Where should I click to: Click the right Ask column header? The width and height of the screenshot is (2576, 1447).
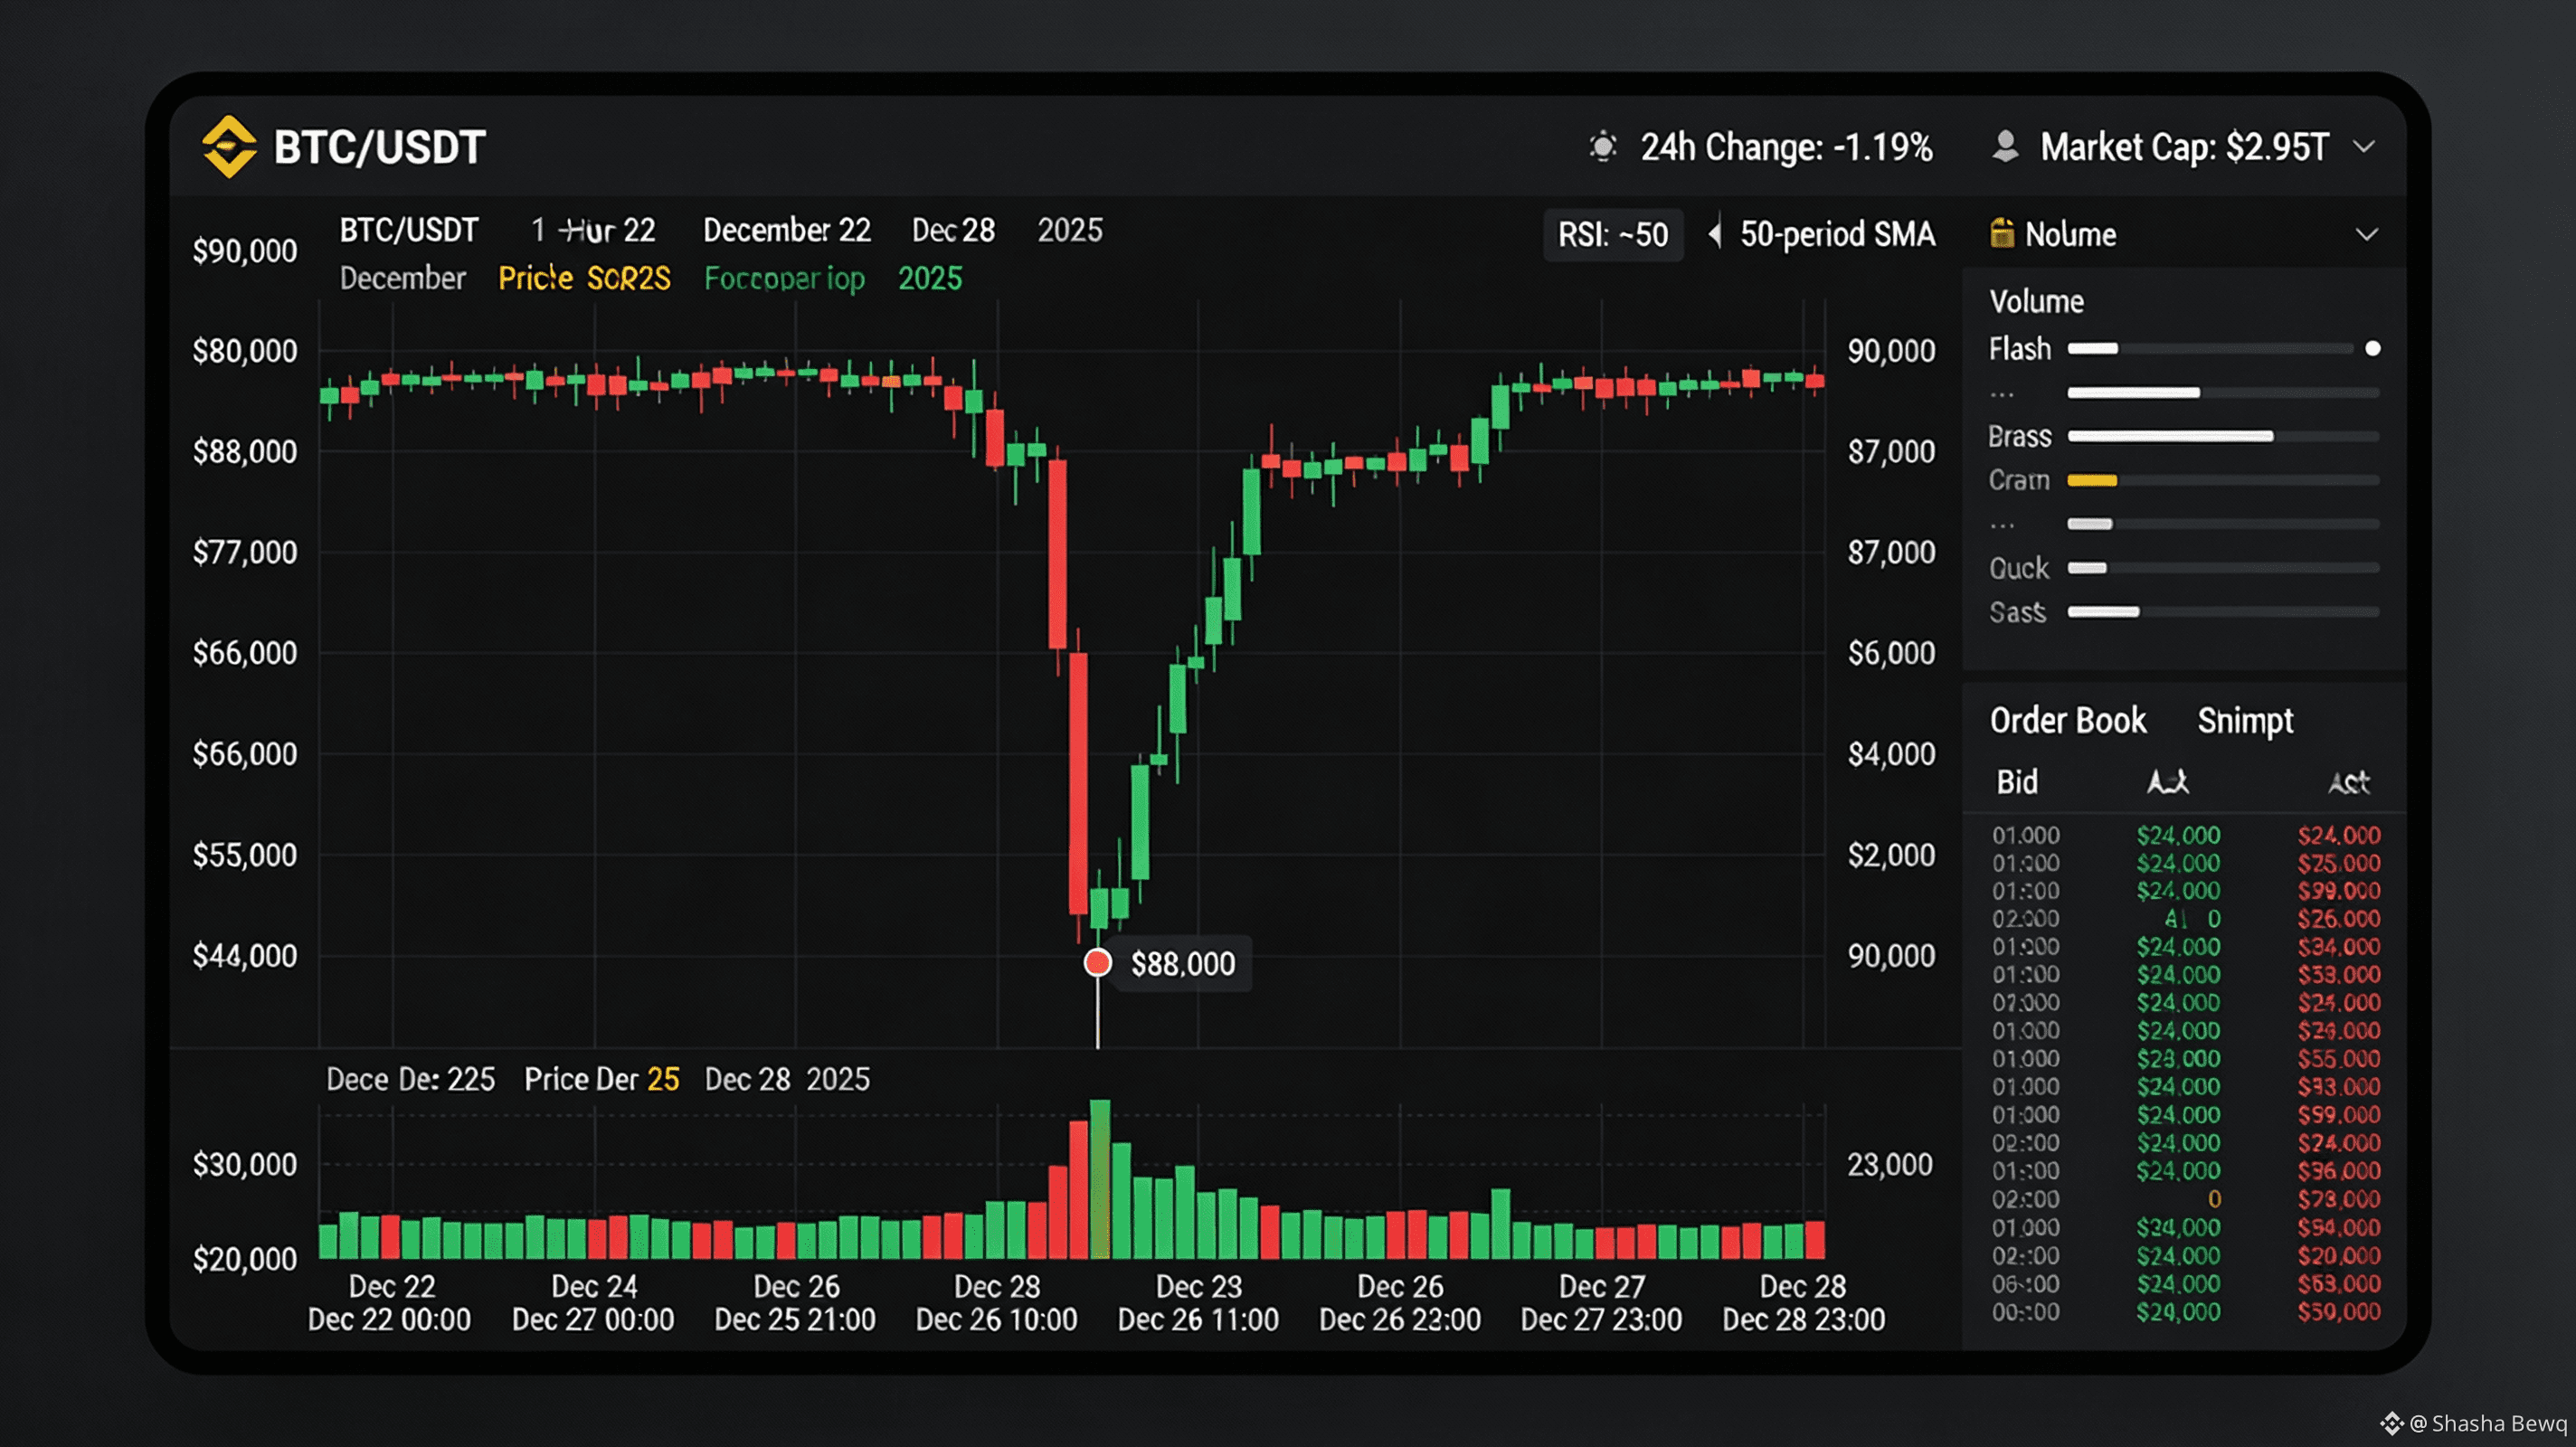click(2348, 782)
